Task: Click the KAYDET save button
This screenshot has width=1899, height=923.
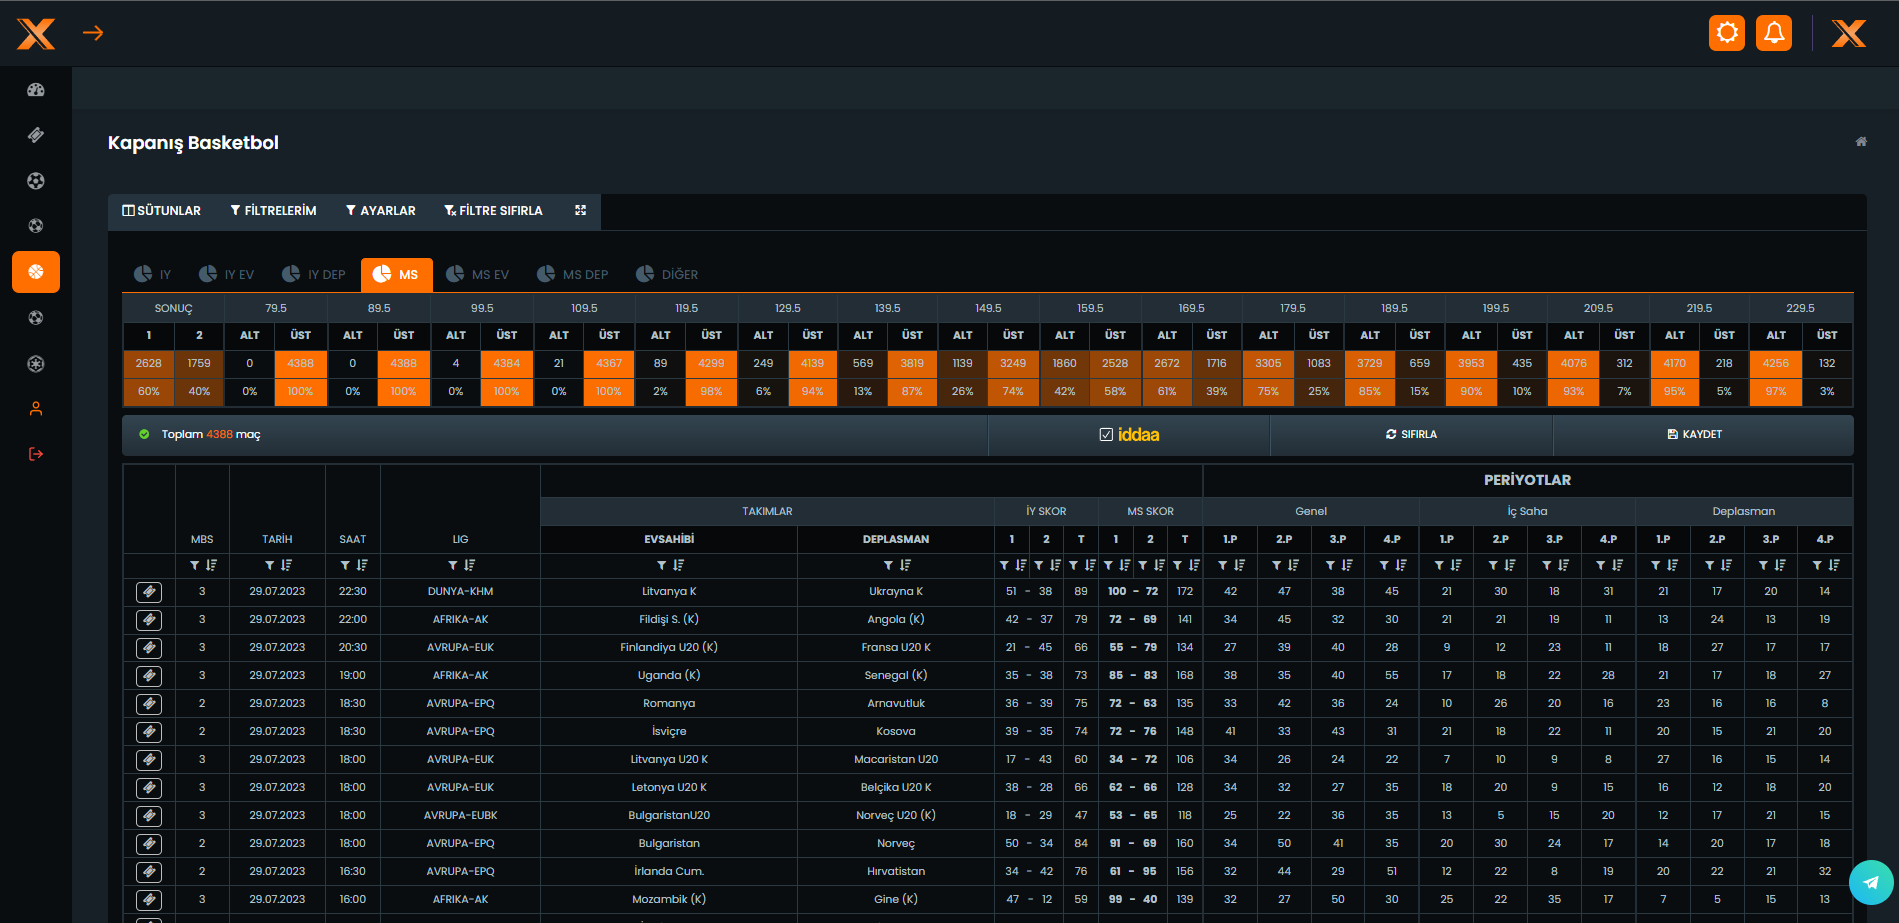Action: (x=1694, y=435)
